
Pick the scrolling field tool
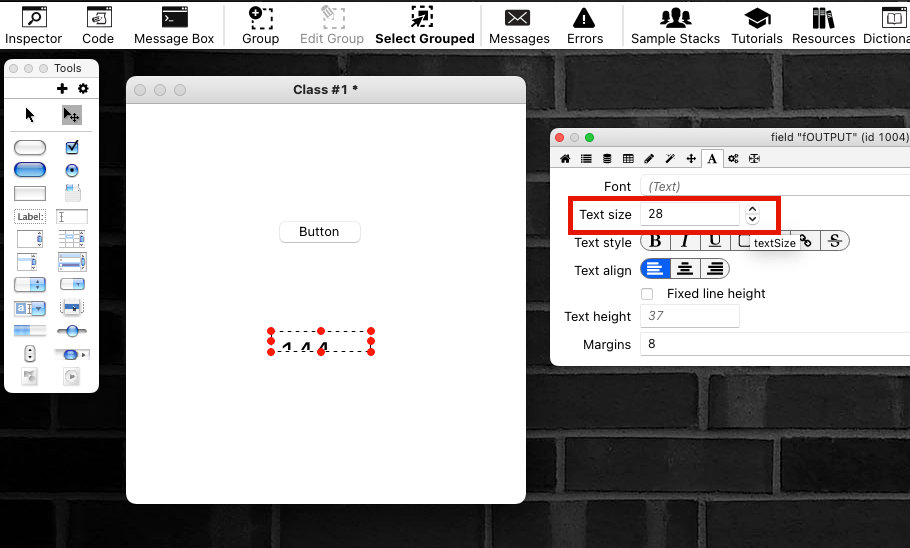coord(30,239)
